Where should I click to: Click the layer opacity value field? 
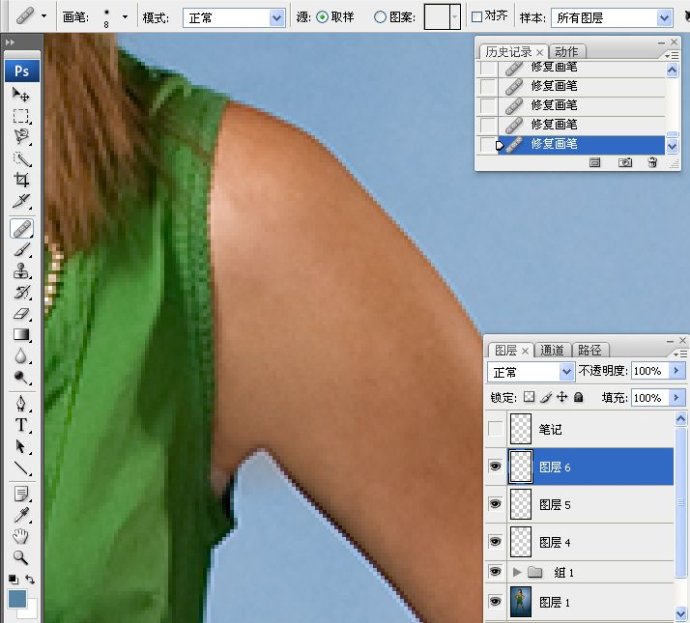(650, 371)
